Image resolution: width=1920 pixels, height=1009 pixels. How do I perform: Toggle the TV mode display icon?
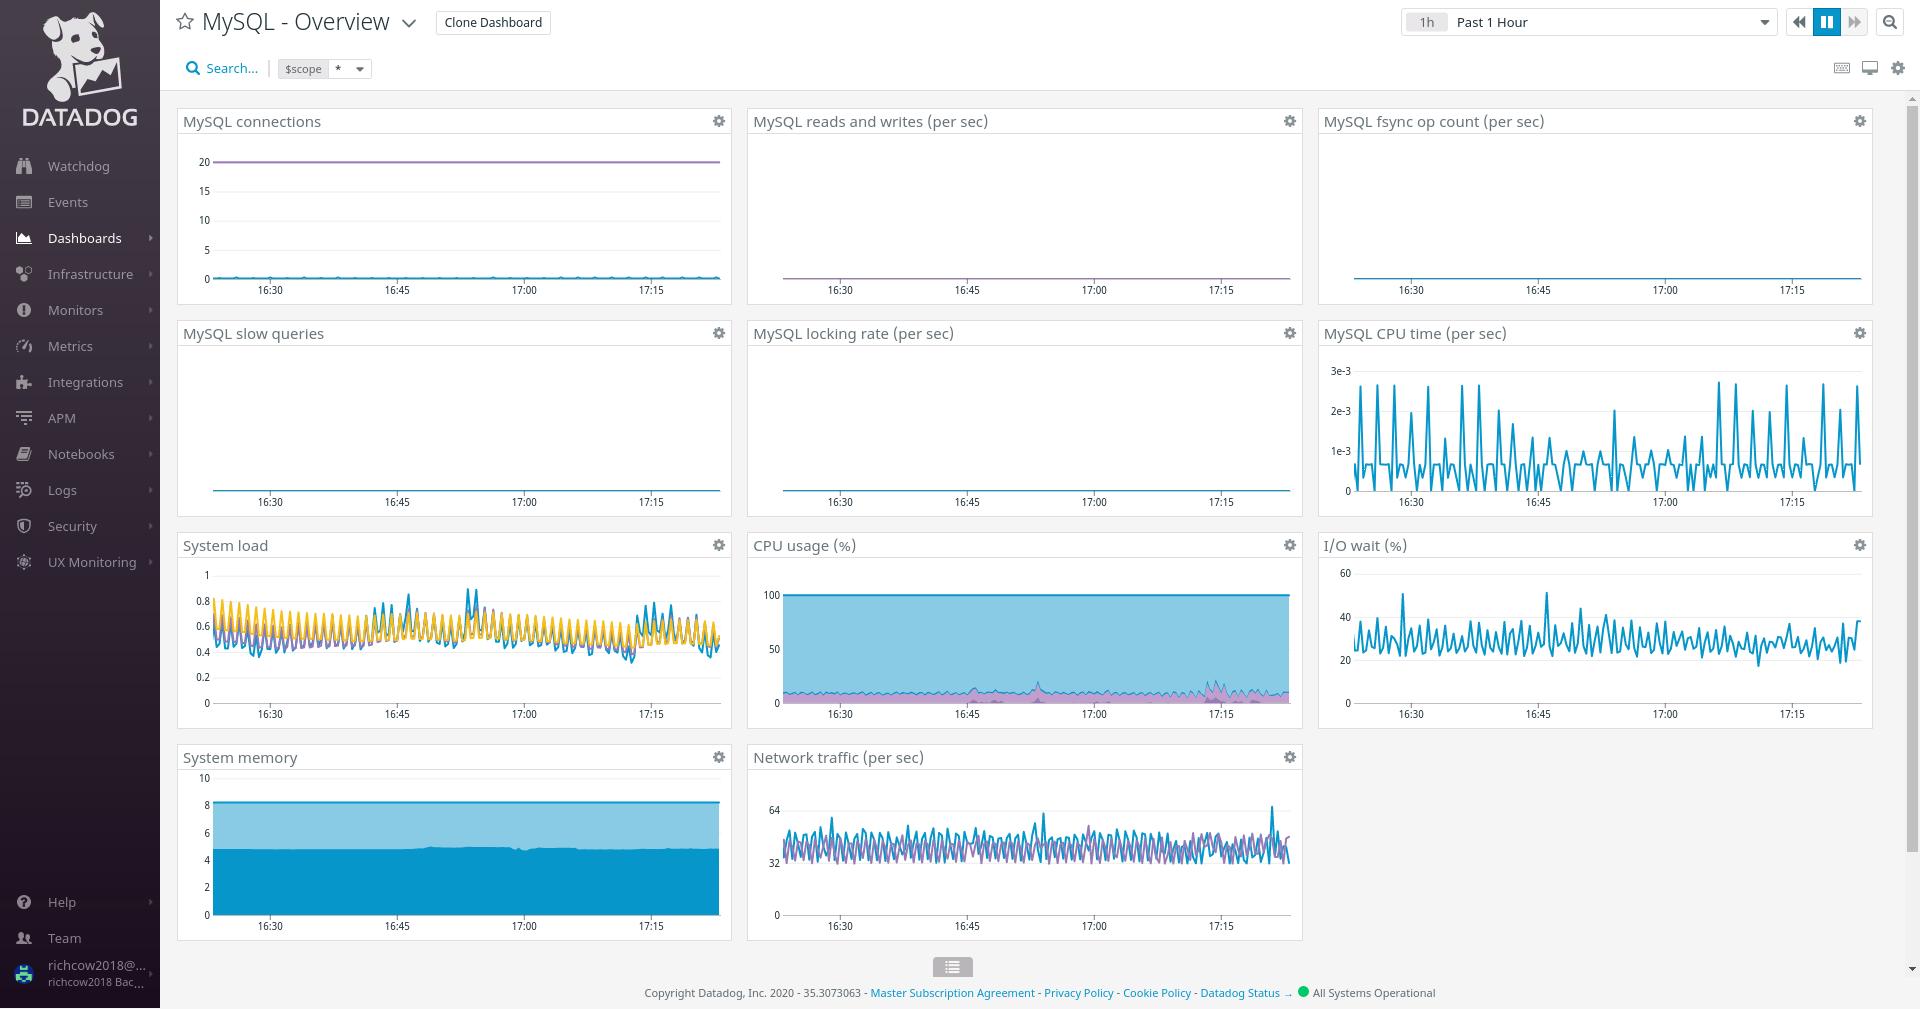point(1869,68)
